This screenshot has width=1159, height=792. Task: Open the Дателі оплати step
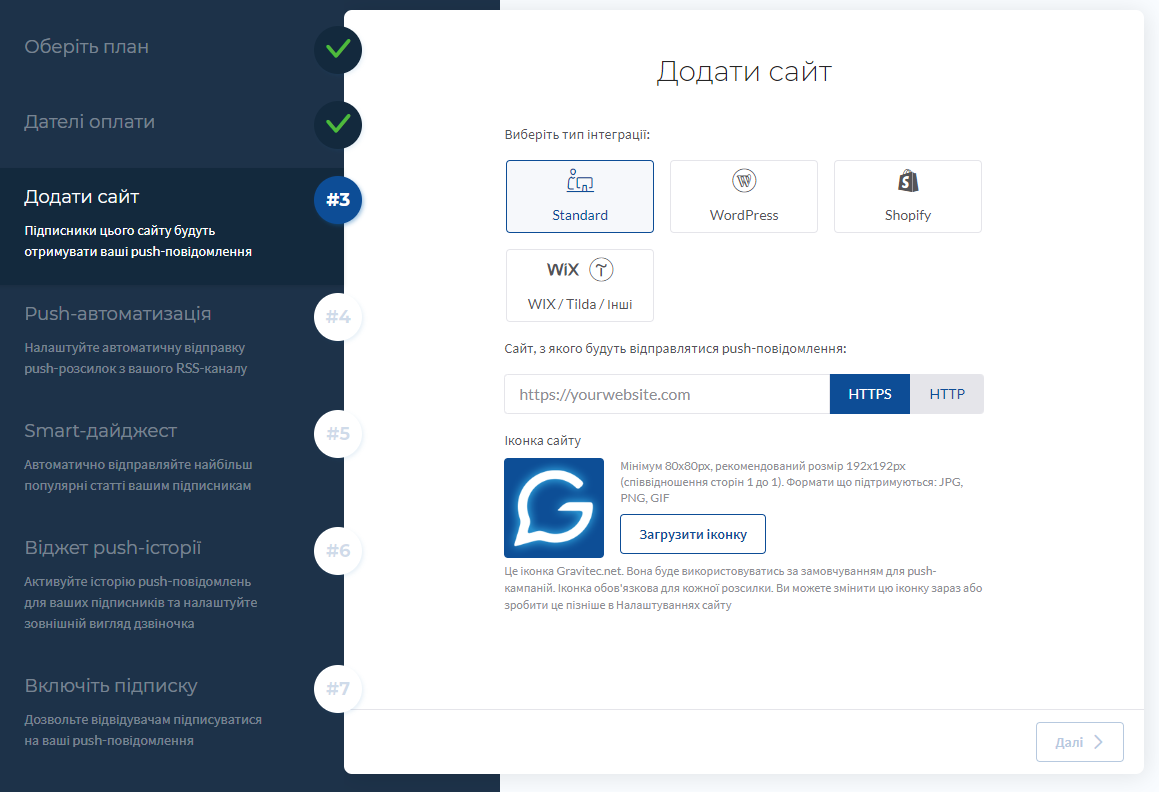click(89, 122)
